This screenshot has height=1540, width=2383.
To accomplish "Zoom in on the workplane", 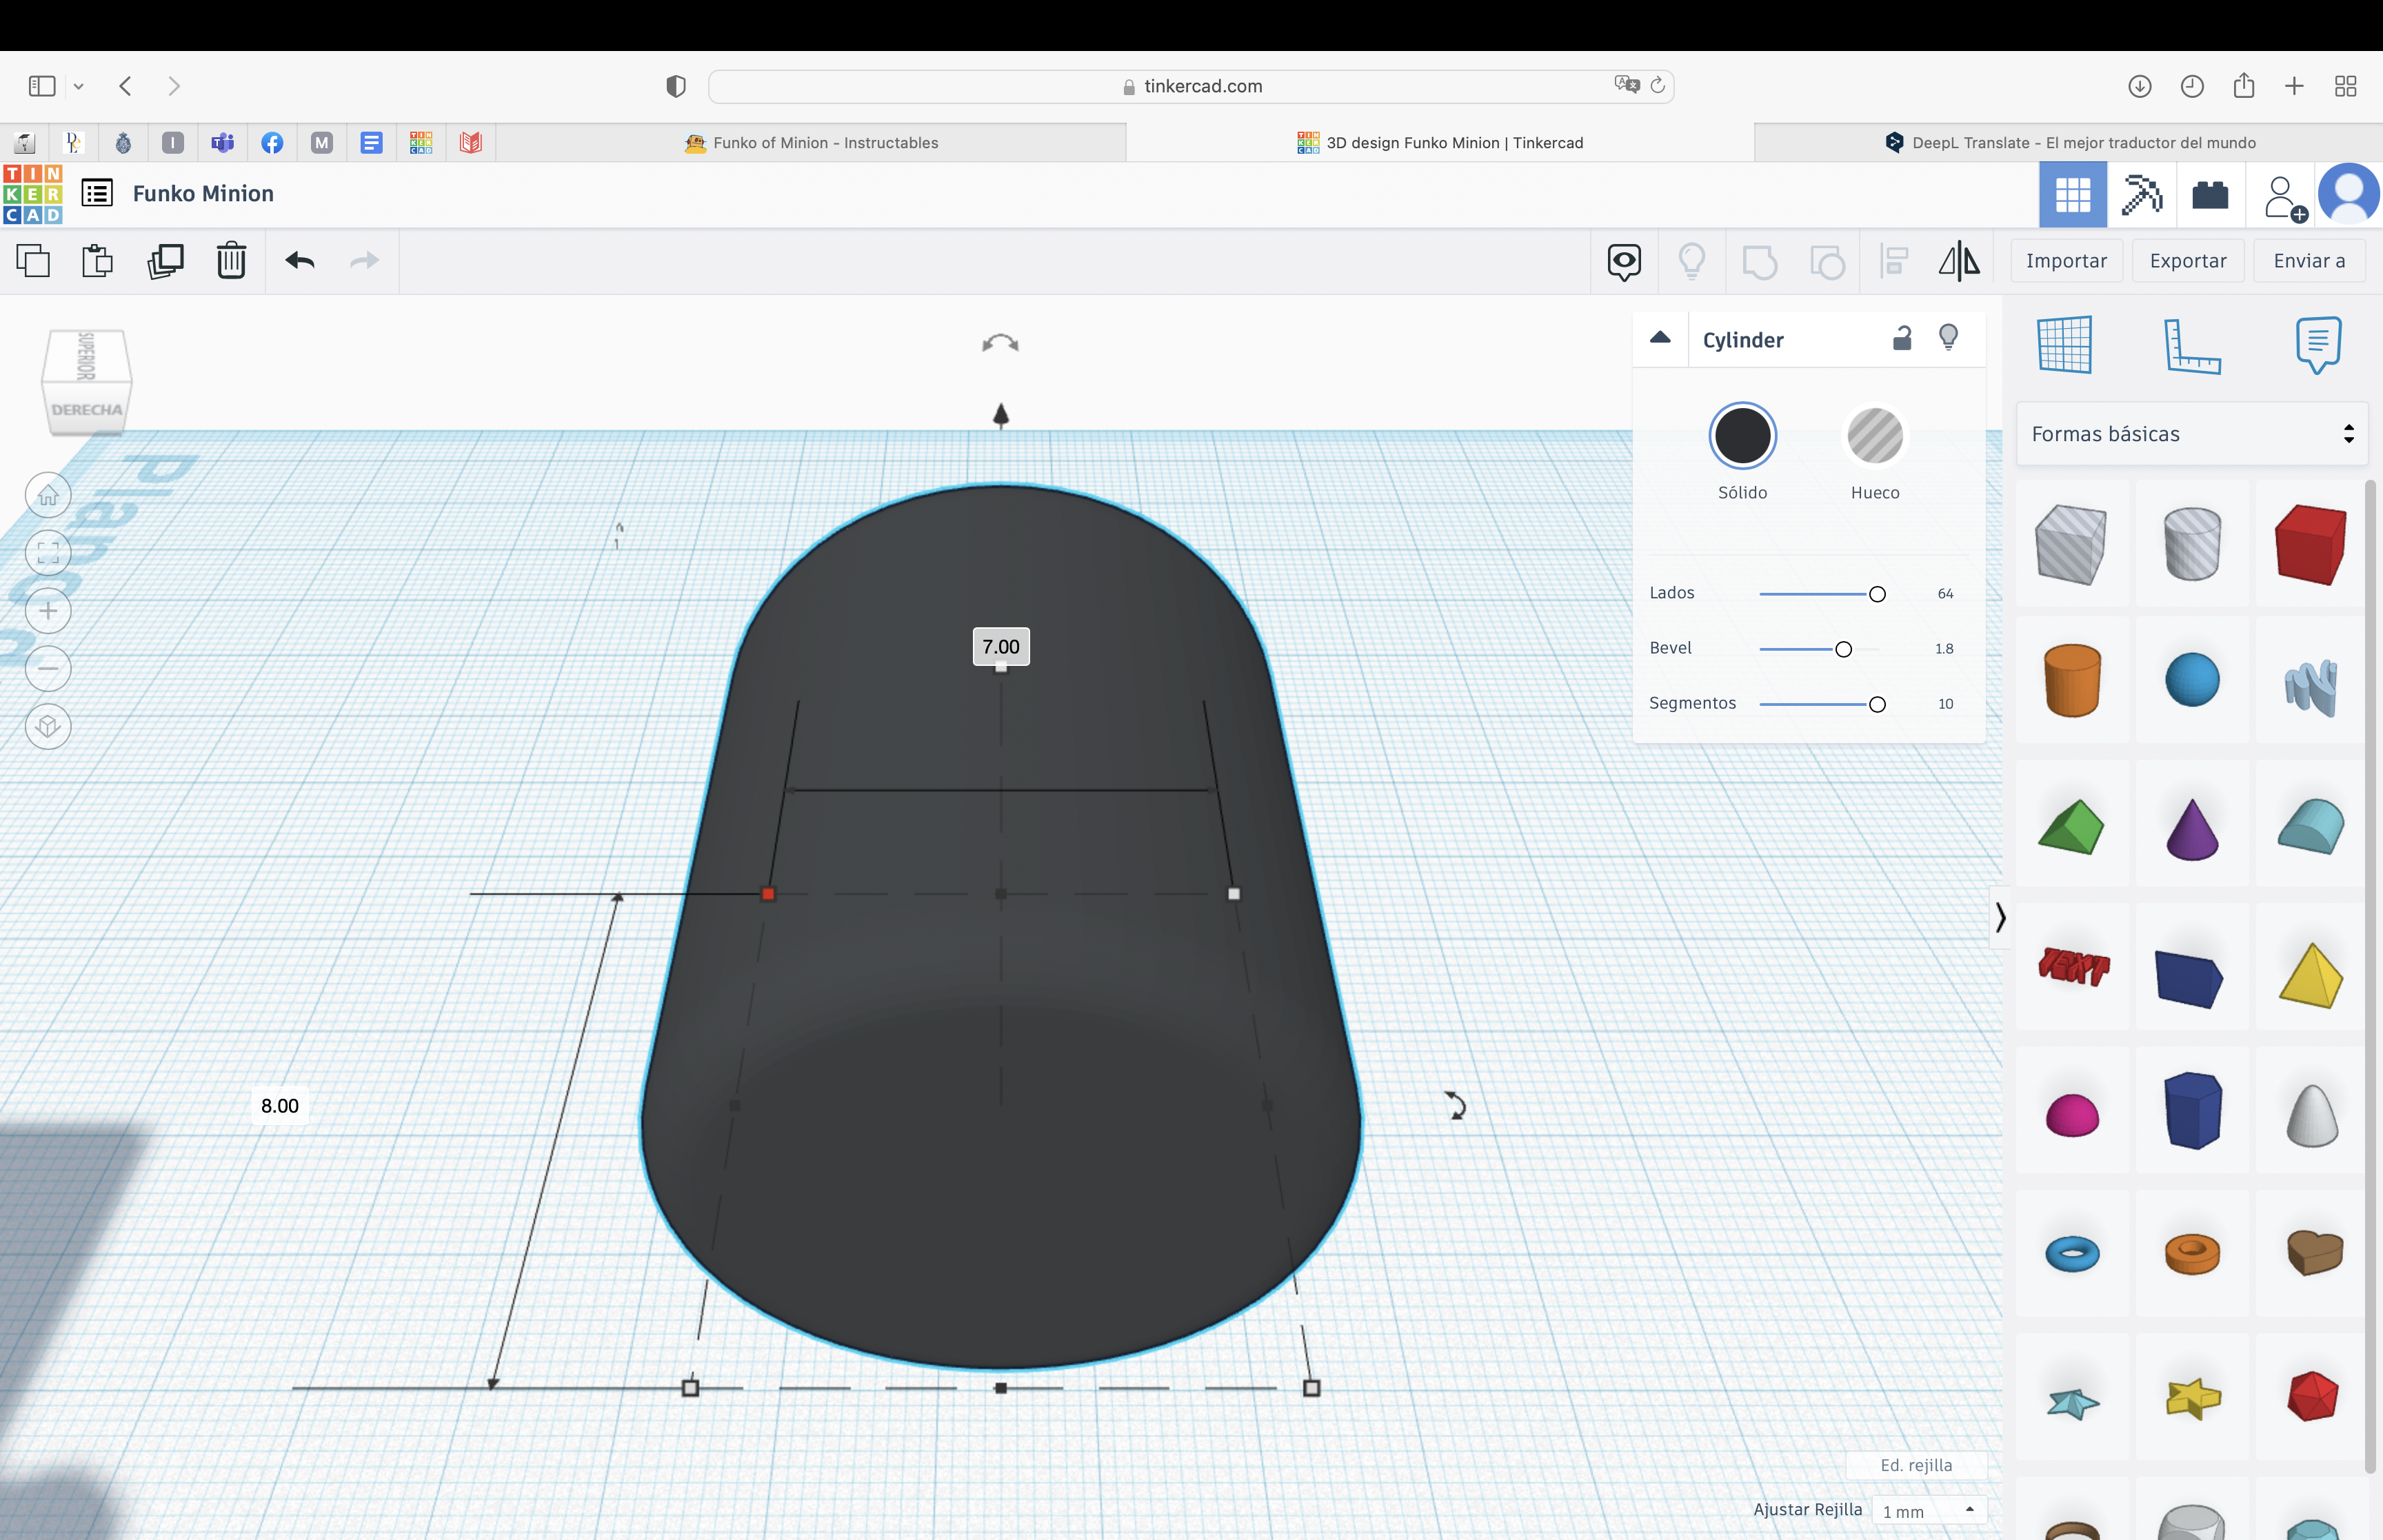I will tap(48, 611).
